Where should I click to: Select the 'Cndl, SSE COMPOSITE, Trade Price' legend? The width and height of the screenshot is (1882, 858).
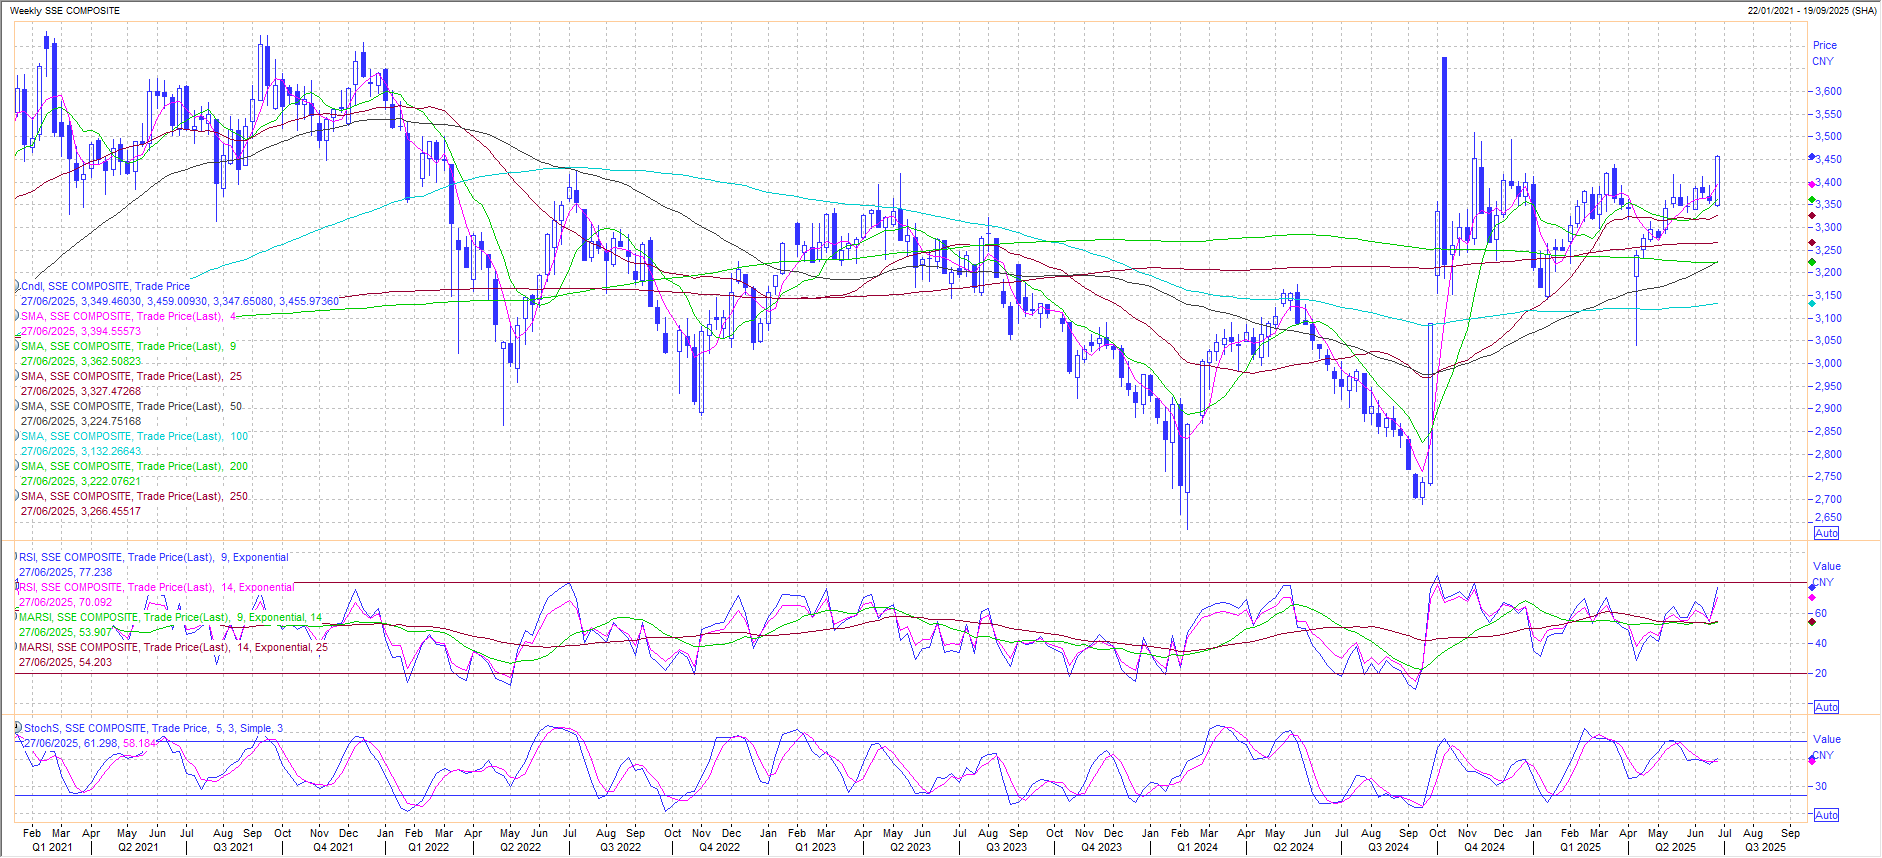tap(105, 286)
